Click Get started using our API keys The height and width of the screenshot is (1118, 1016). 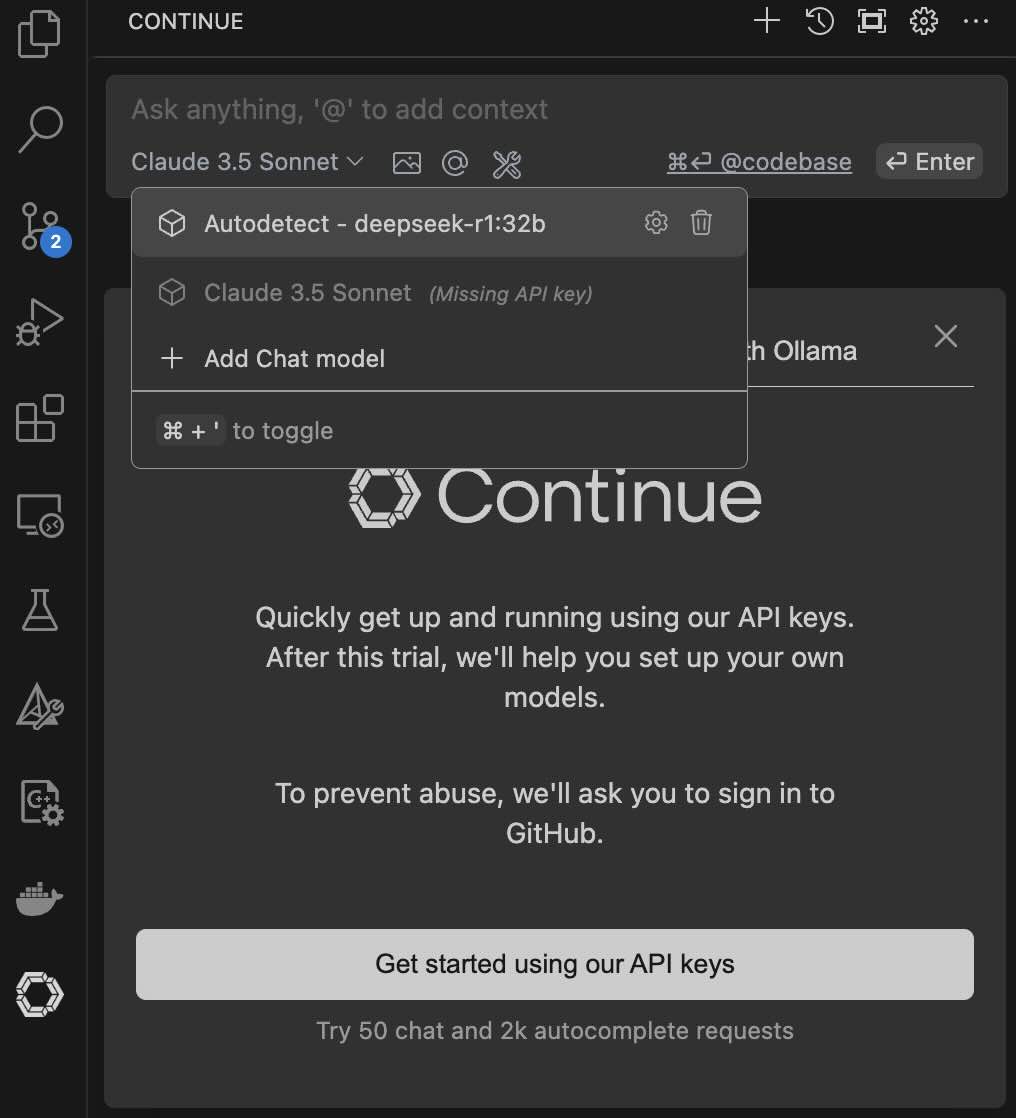click(555, 964)
